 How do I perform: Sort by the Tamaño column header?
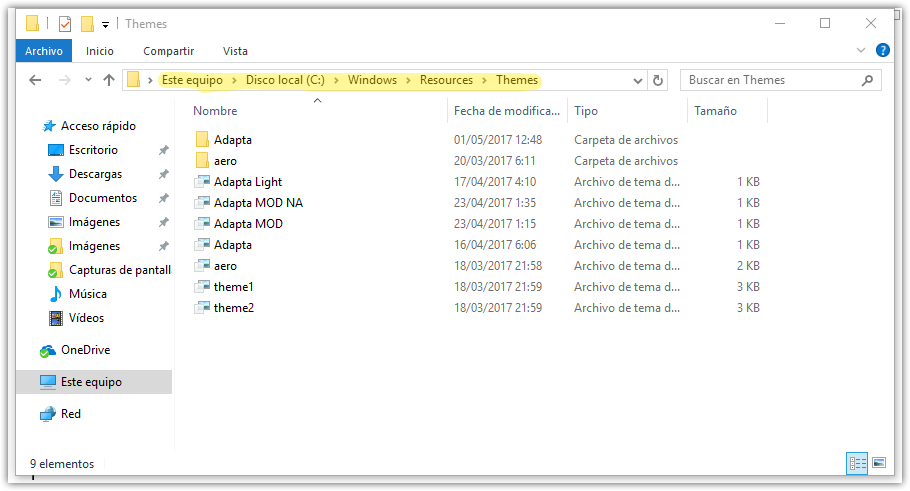[715, 111]
